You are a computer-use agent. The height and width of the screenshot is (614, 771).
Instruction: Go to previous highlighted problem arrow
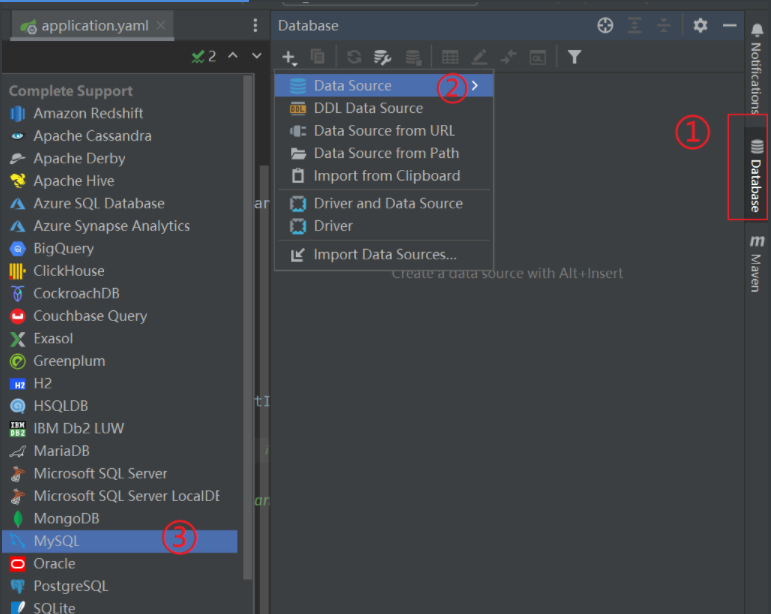[233, 56]
